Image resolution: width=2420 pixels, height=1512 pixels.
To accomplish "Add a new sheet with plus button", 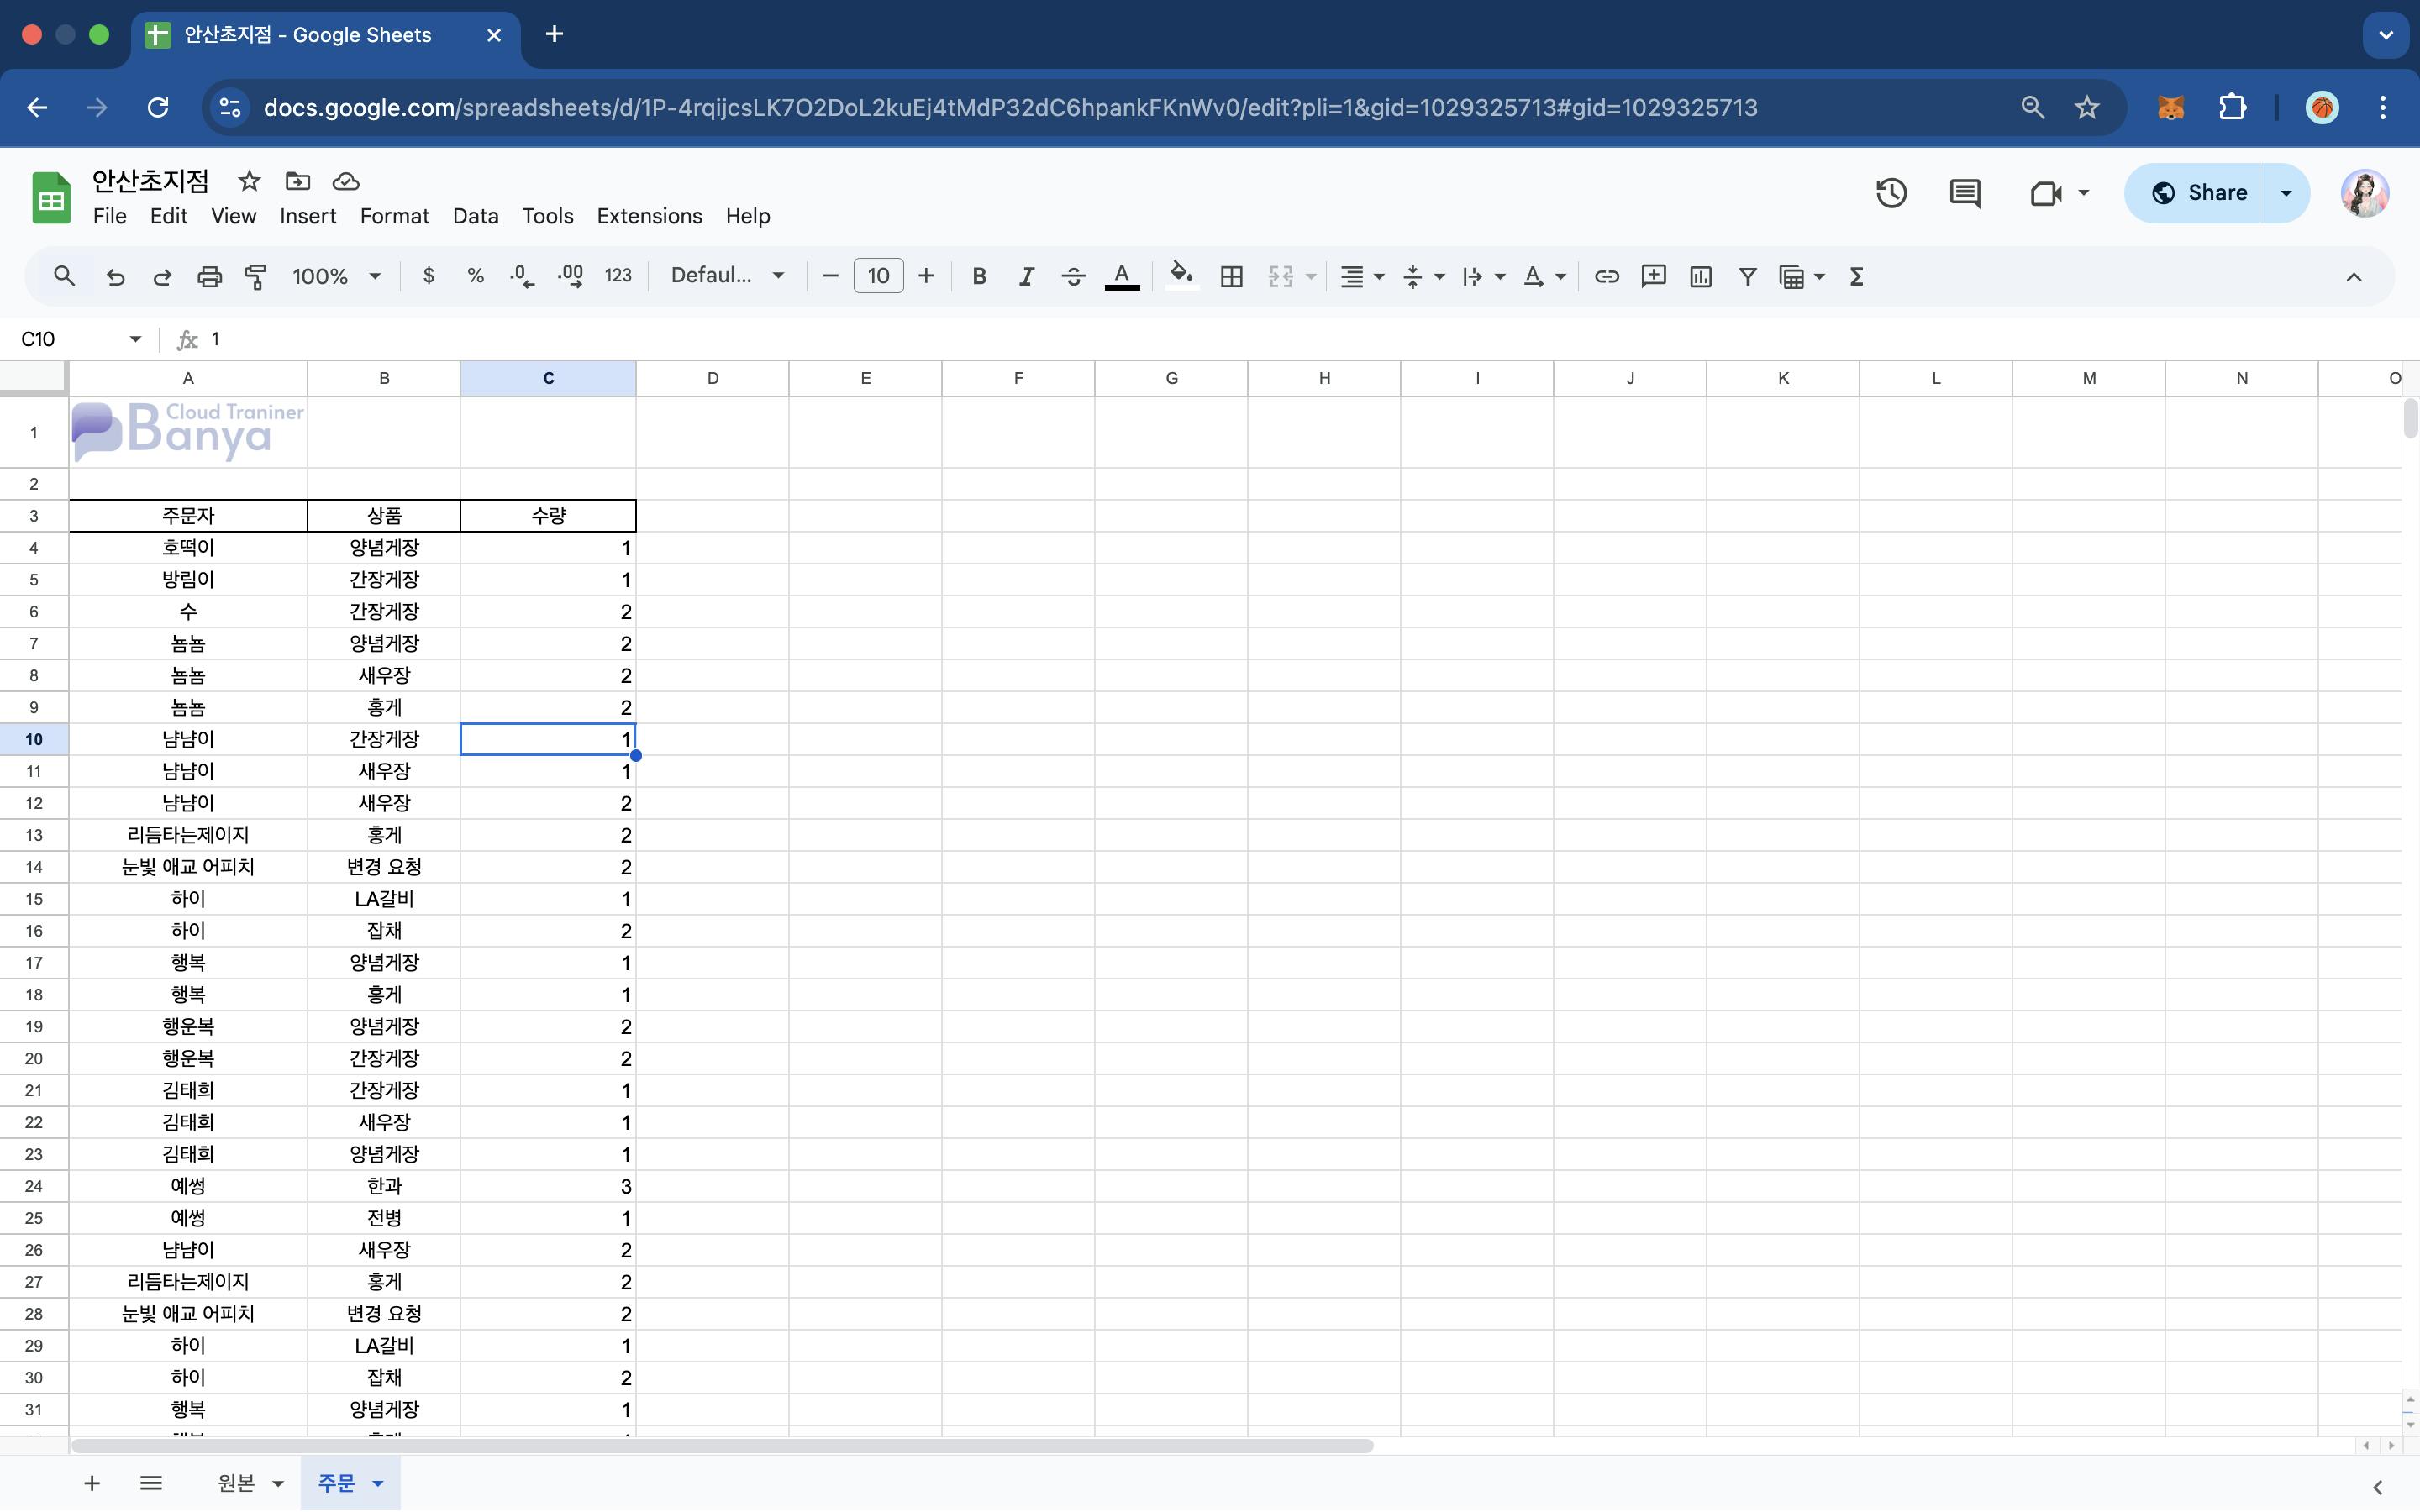I will click(91, 1482).
